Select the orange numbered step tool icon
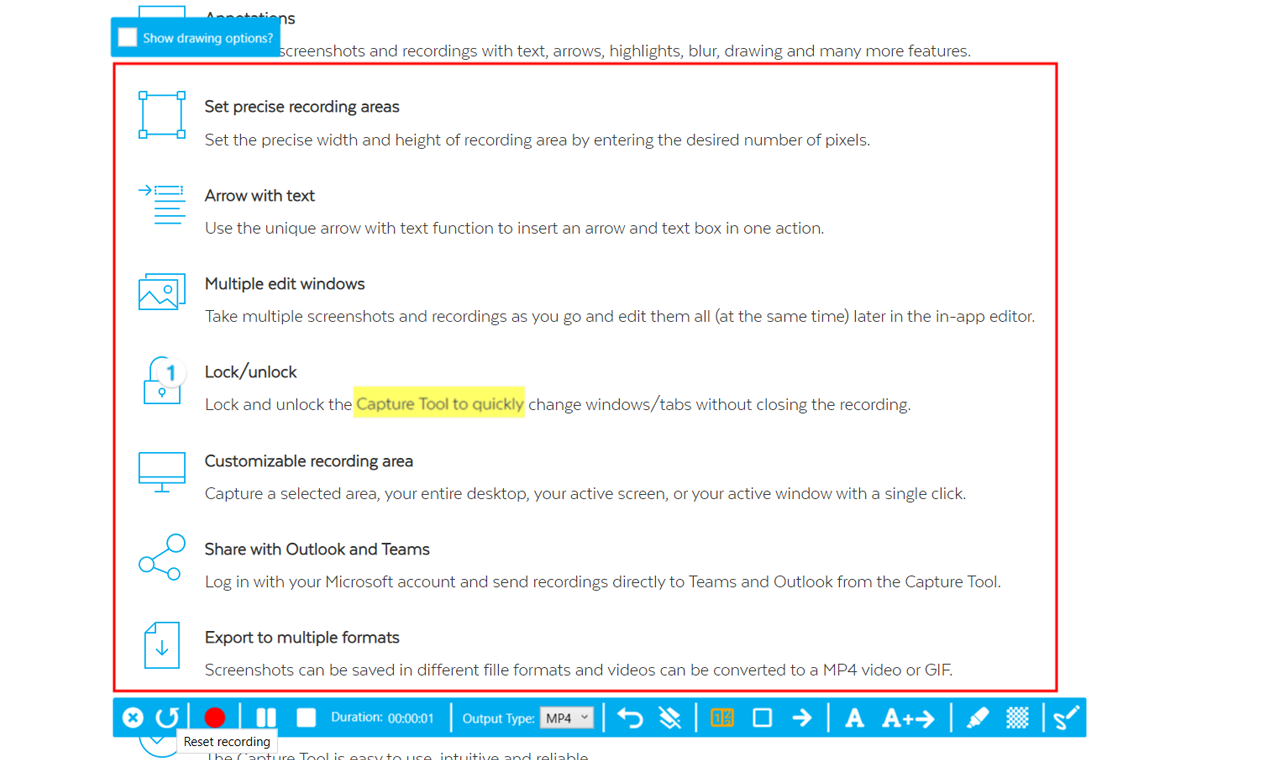This screenshot has width=1270, height=760. [722, 717]
